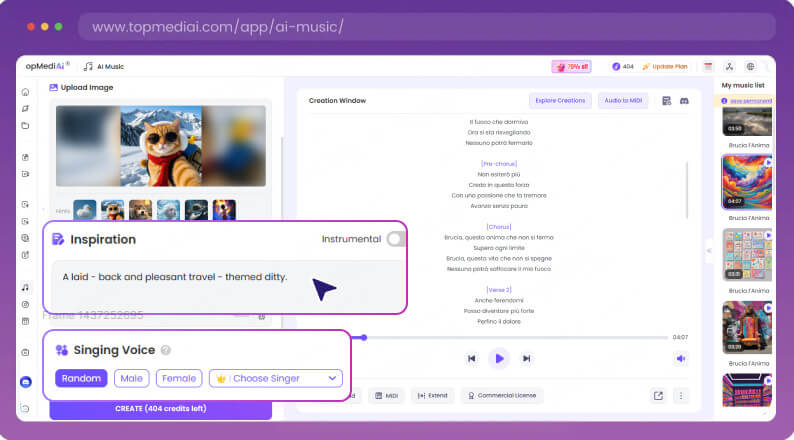Image resolution: width=794 pixels, height=440 pixels.
Task: Click the Explore Creations tab
Action: (560, 101)
